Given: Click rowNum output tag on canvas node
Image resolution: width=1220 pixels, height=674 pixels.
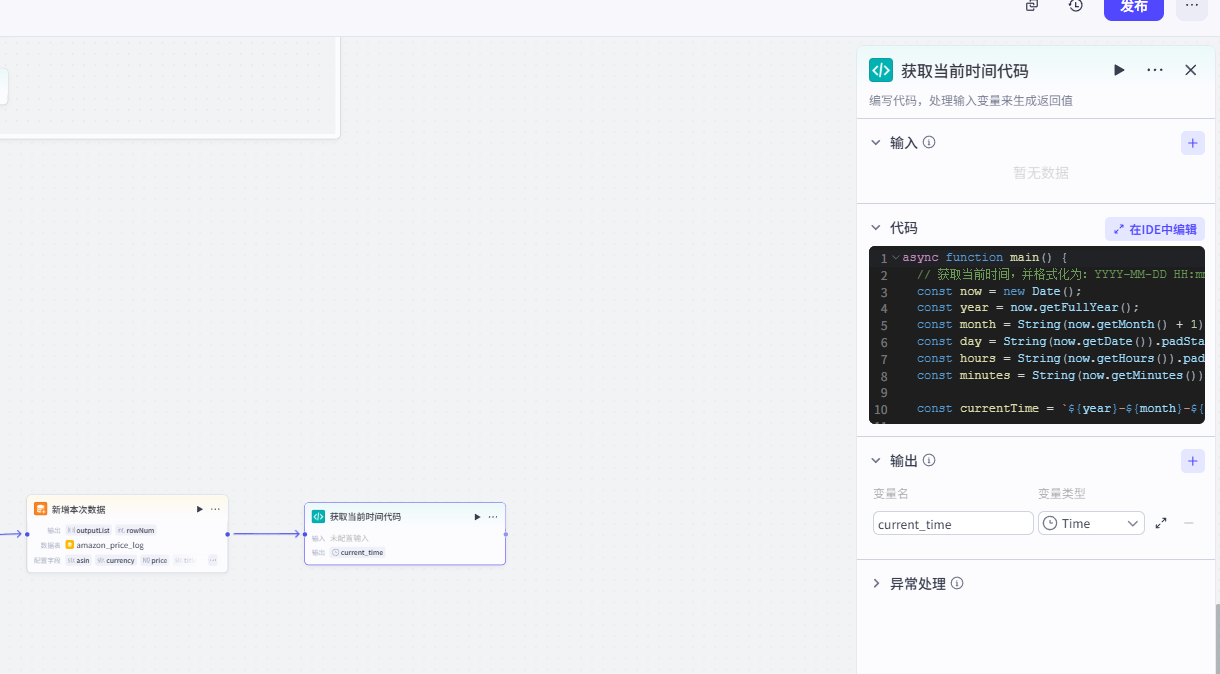Looking at the screenshot, I should (136, 530).
